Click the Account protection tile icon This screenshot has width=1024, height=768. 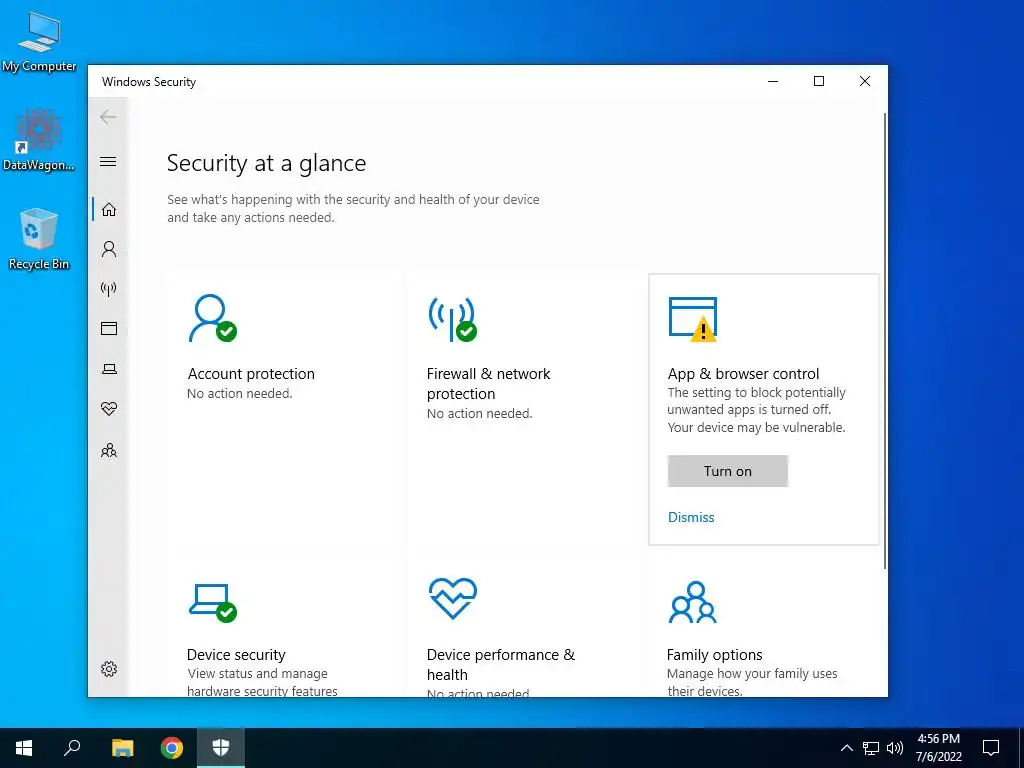212,318
